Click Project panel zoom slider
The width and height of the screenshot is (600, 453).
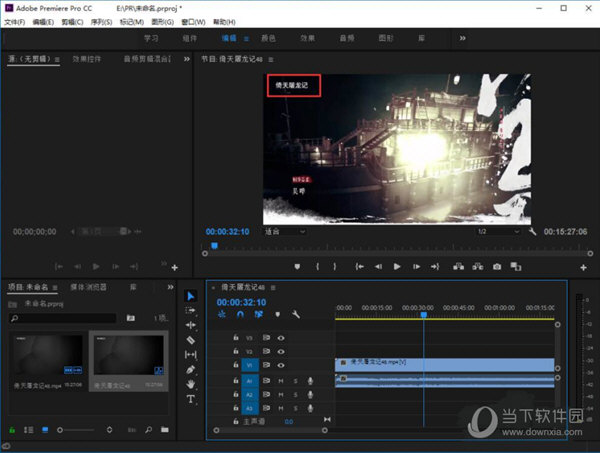click(75, 430)
